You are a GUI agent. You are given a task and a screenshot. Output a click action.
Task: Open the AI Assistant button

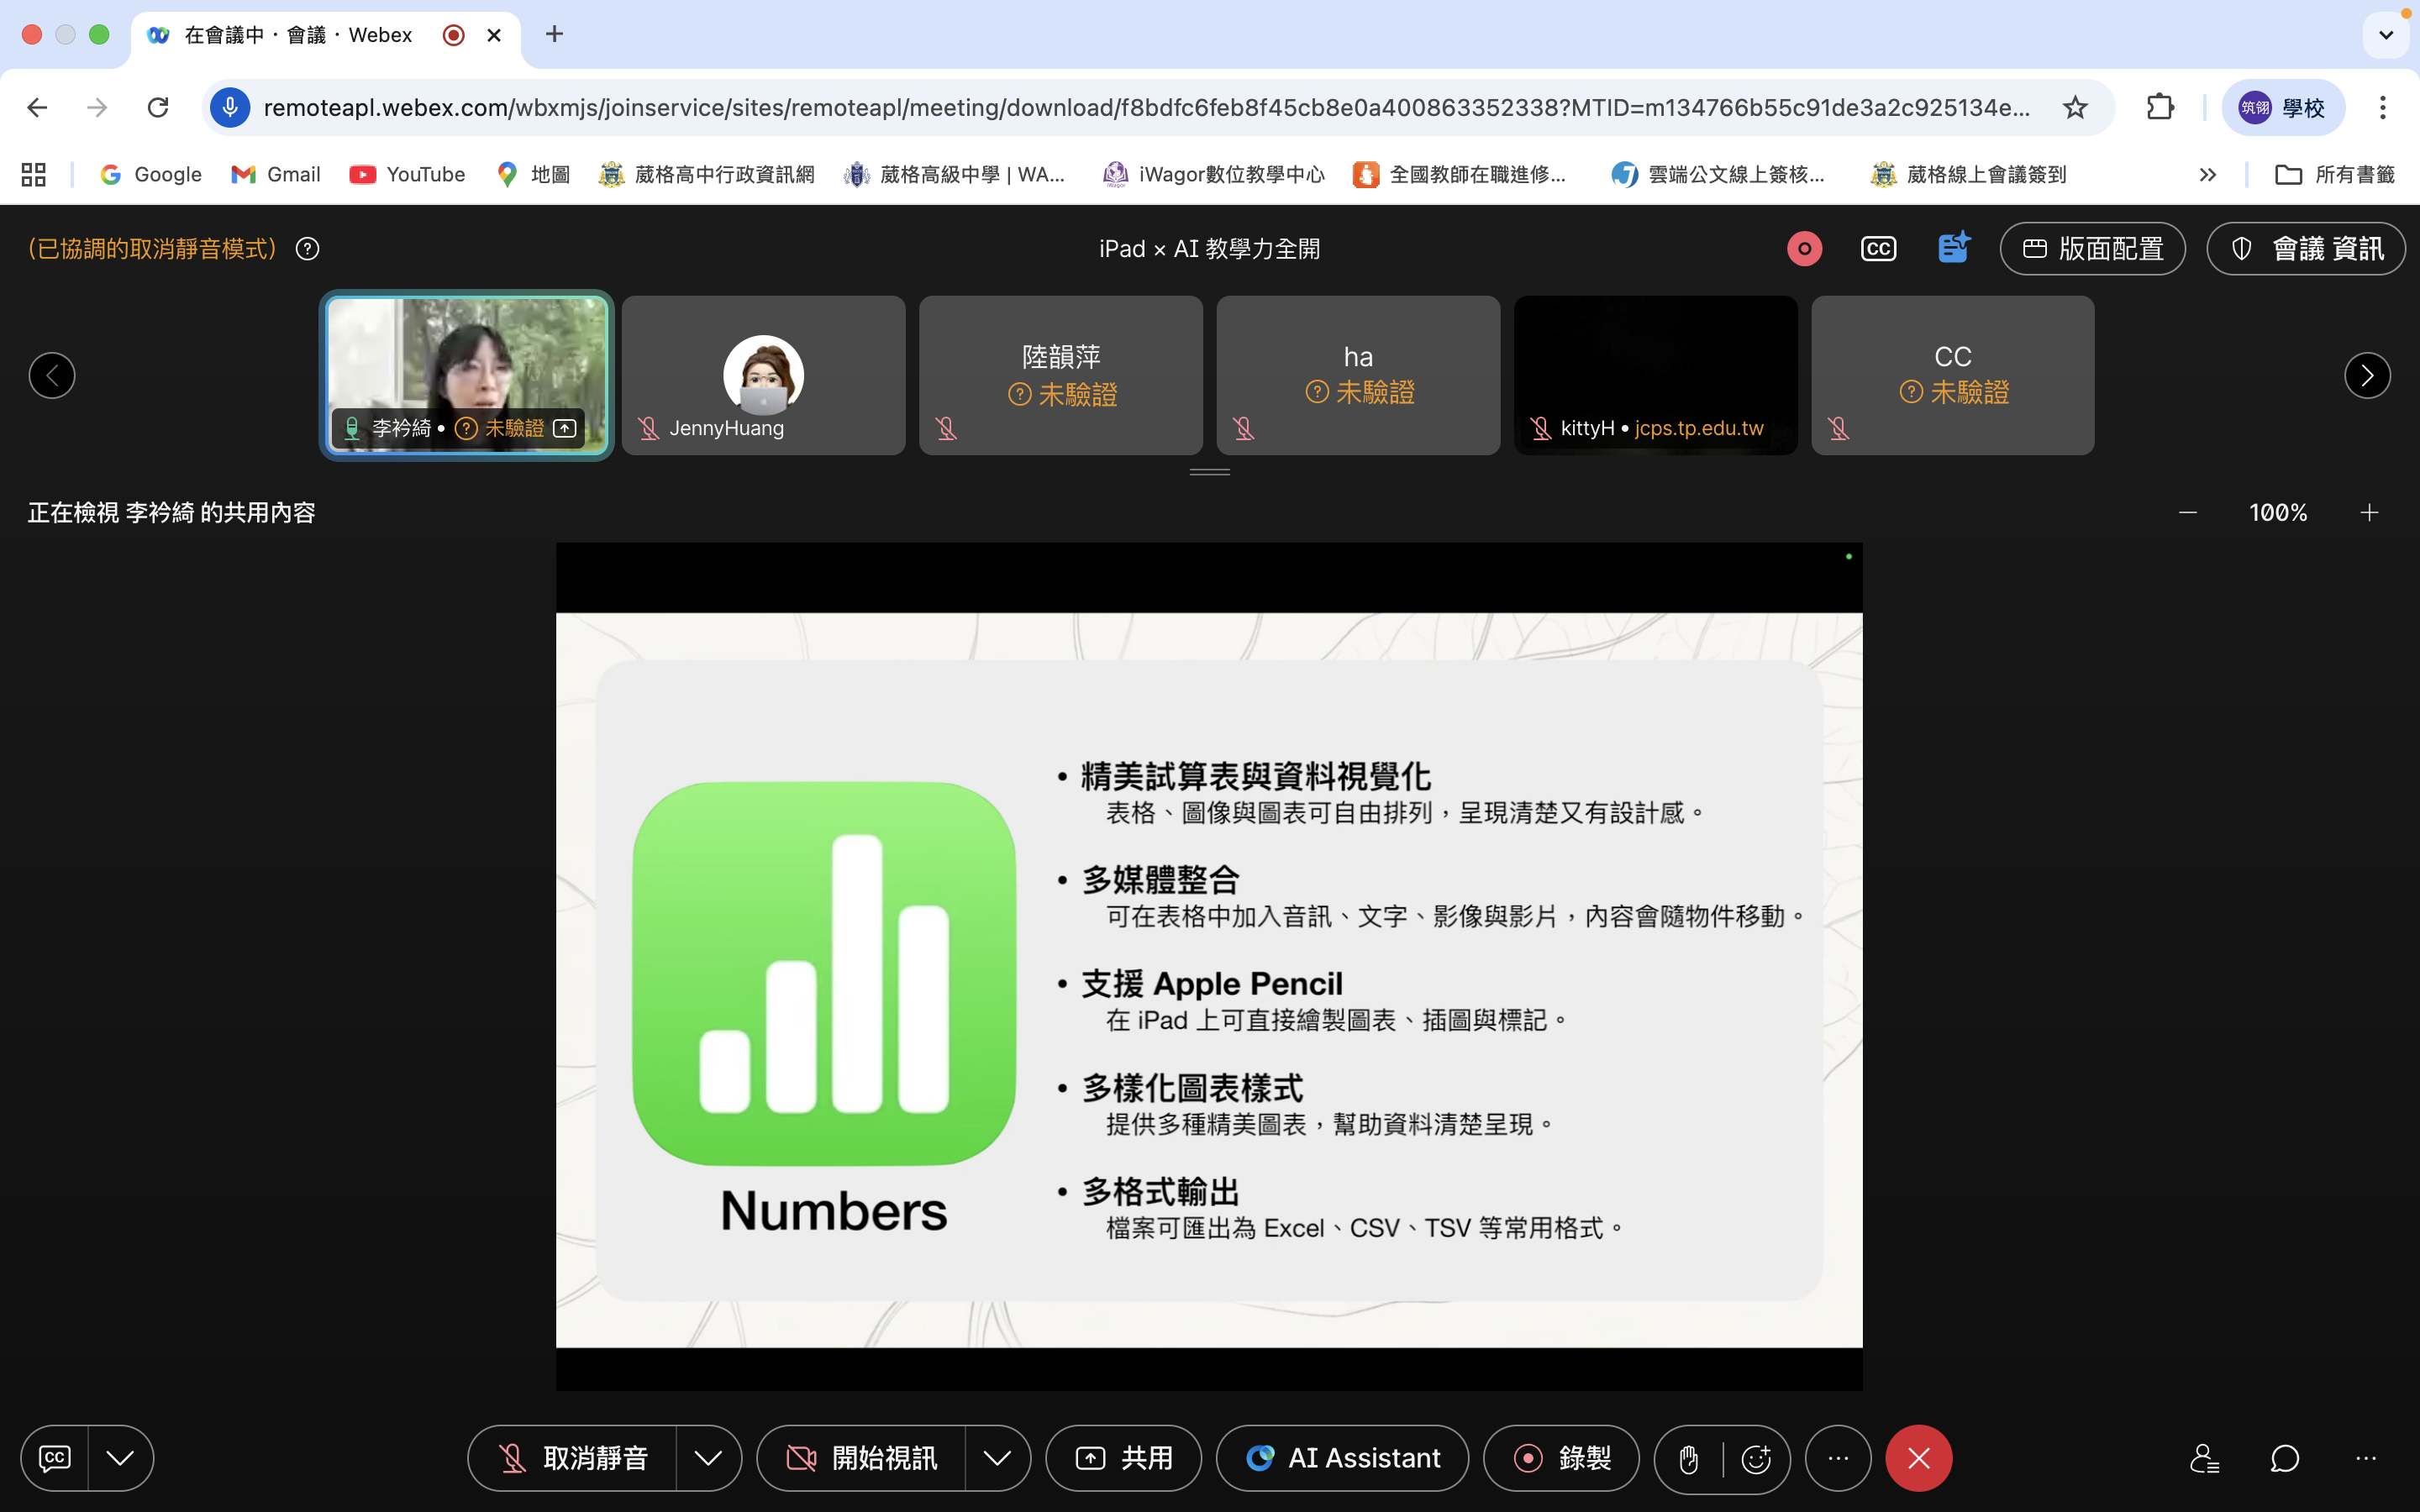click(x=1342, y=1459)
